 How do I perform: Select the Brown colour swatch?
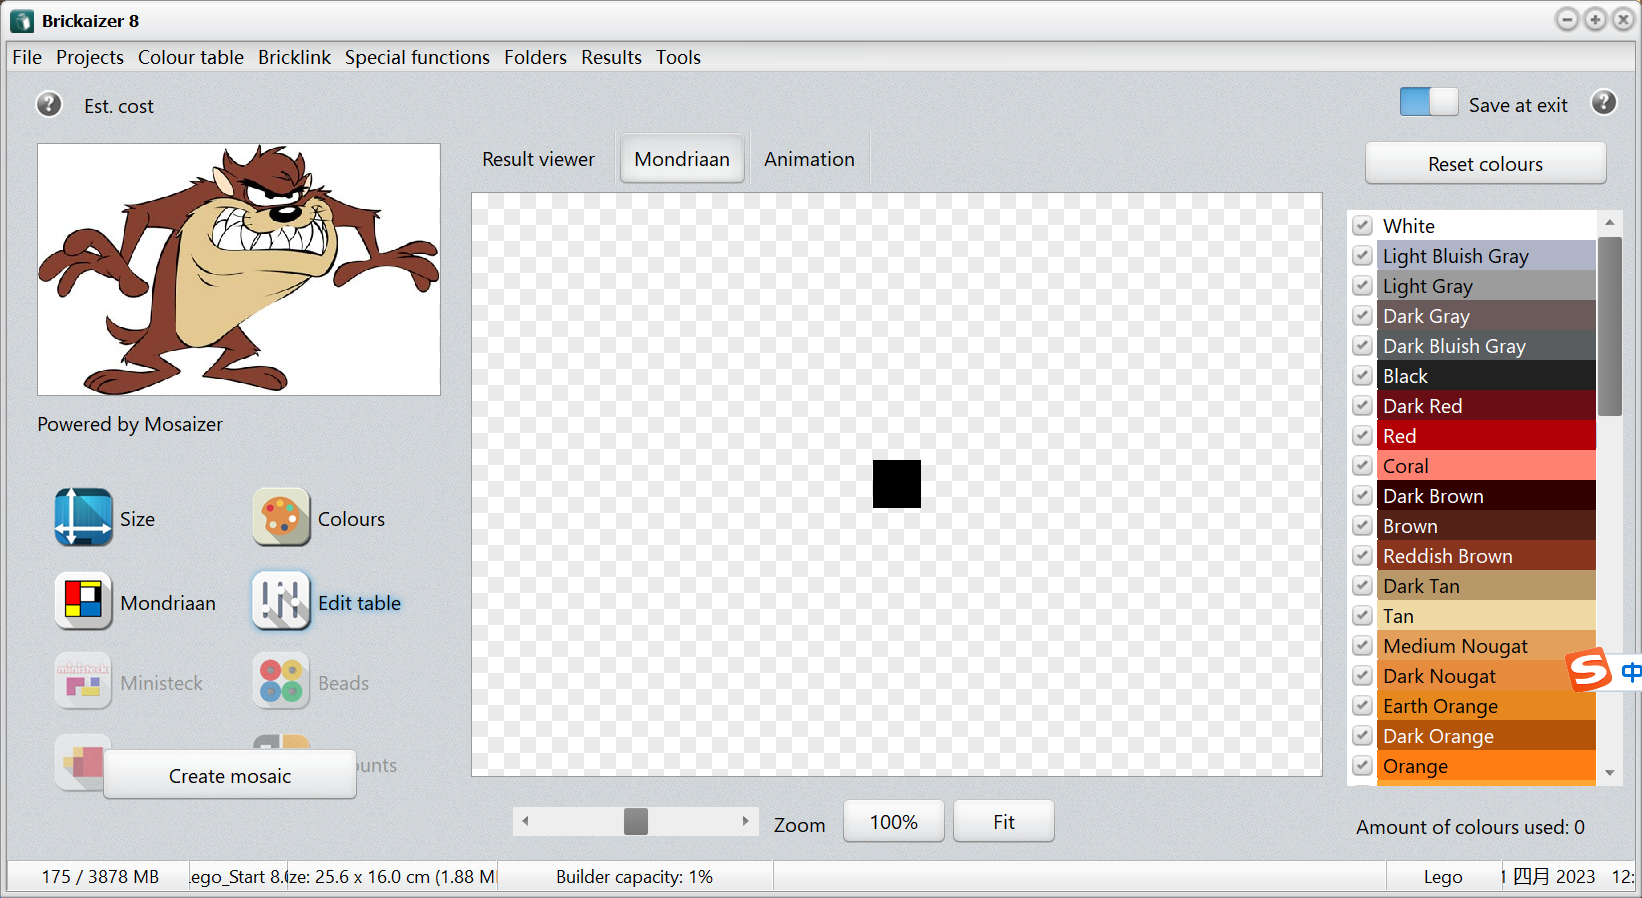tap(1486, 526)
